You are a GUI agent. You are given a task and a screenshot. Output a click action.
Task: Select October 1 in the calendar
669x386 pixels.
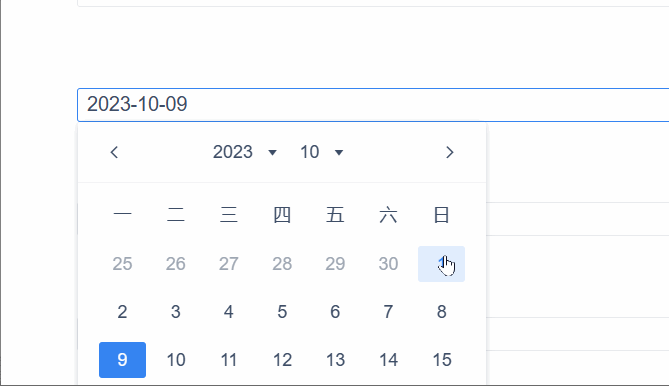click(x=441, y=264)
